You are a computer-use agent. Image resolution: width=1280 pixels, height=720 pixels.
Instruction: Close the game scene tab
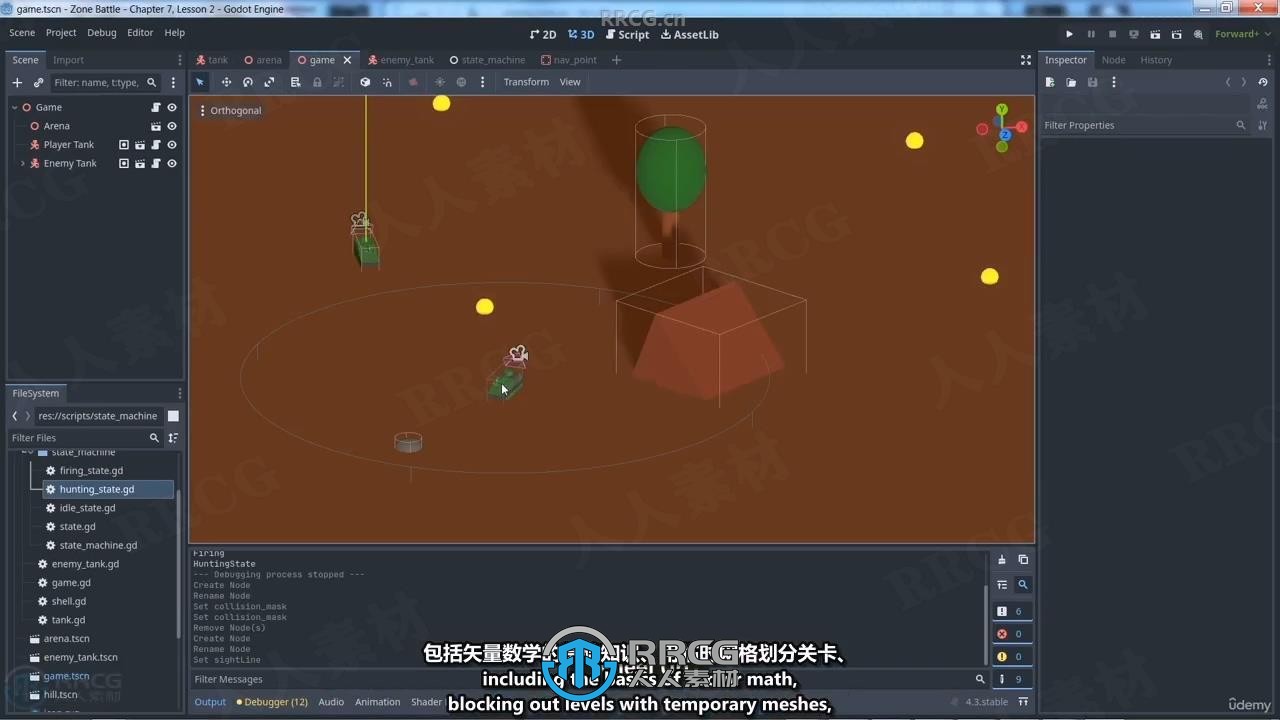347,60
